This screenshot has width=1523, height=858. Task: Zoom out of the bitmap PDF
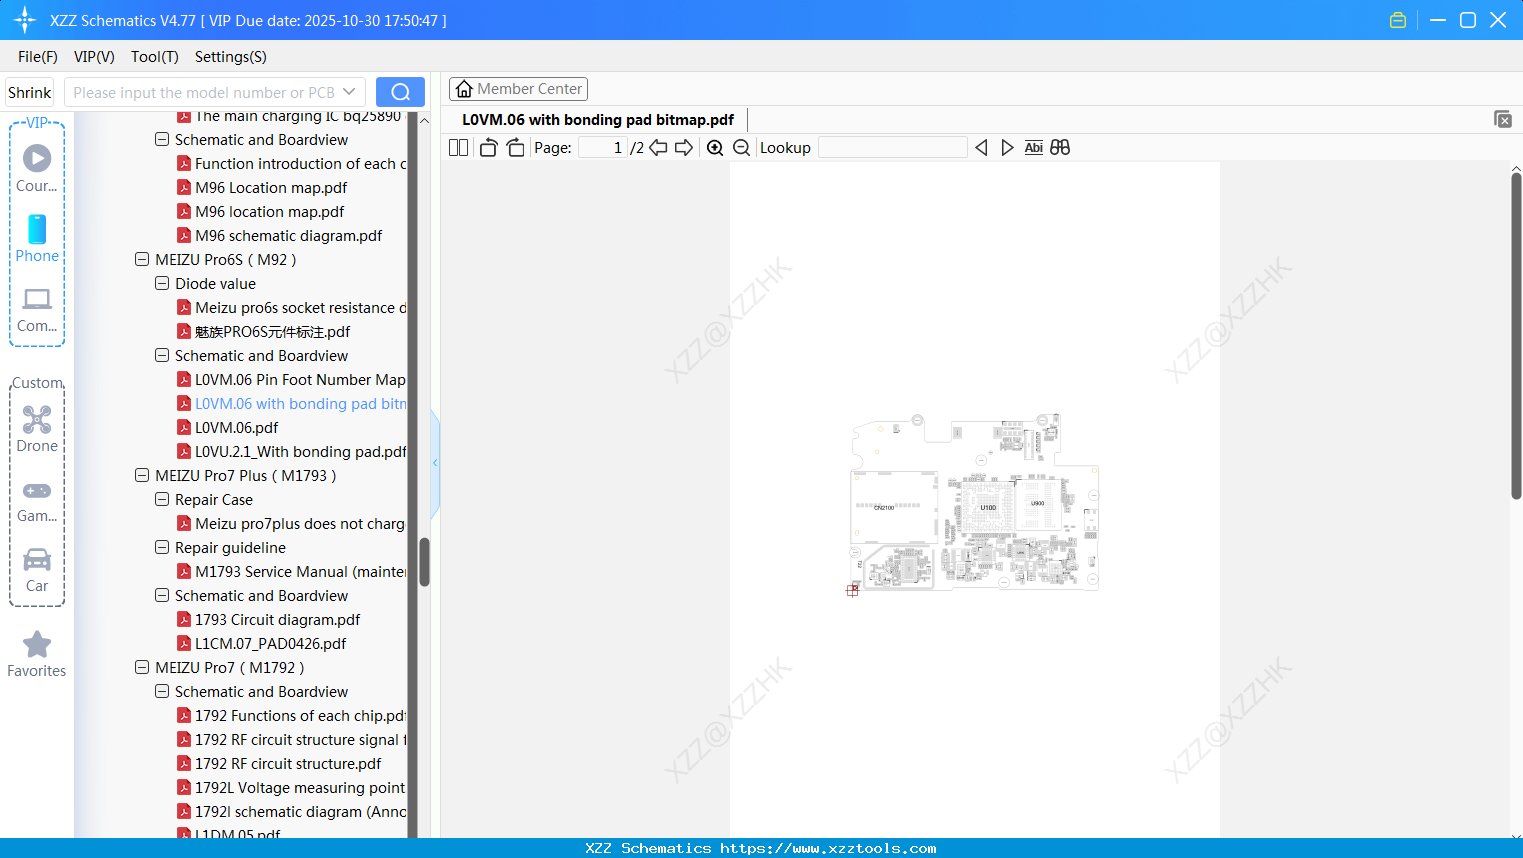coord(741,147)
